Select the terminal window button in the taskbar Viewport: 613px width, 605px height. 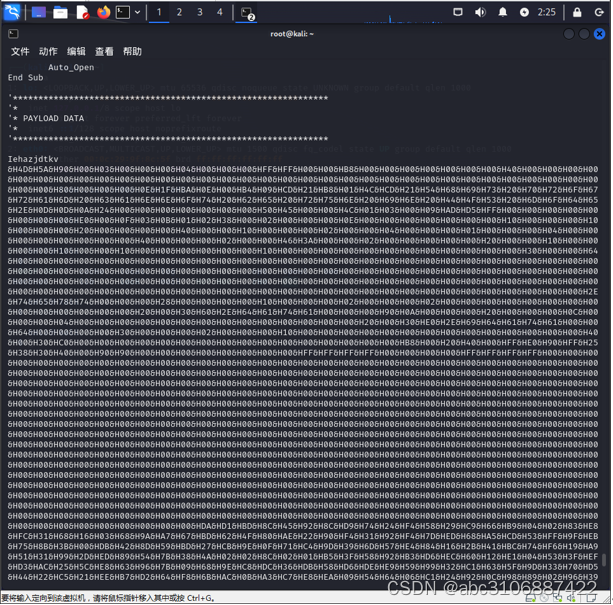247,13
